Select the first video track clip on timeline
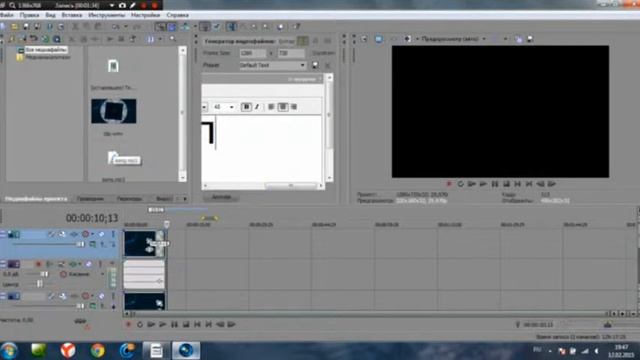The image size is (640, 360). pyautogui.click(x=144, y=244)
